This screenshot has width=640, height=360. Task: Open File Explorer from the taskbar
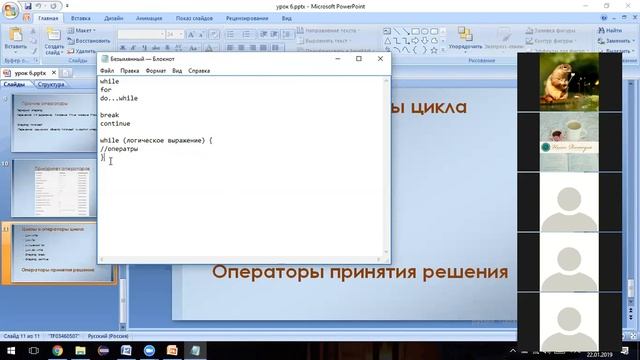click(80, 351)
